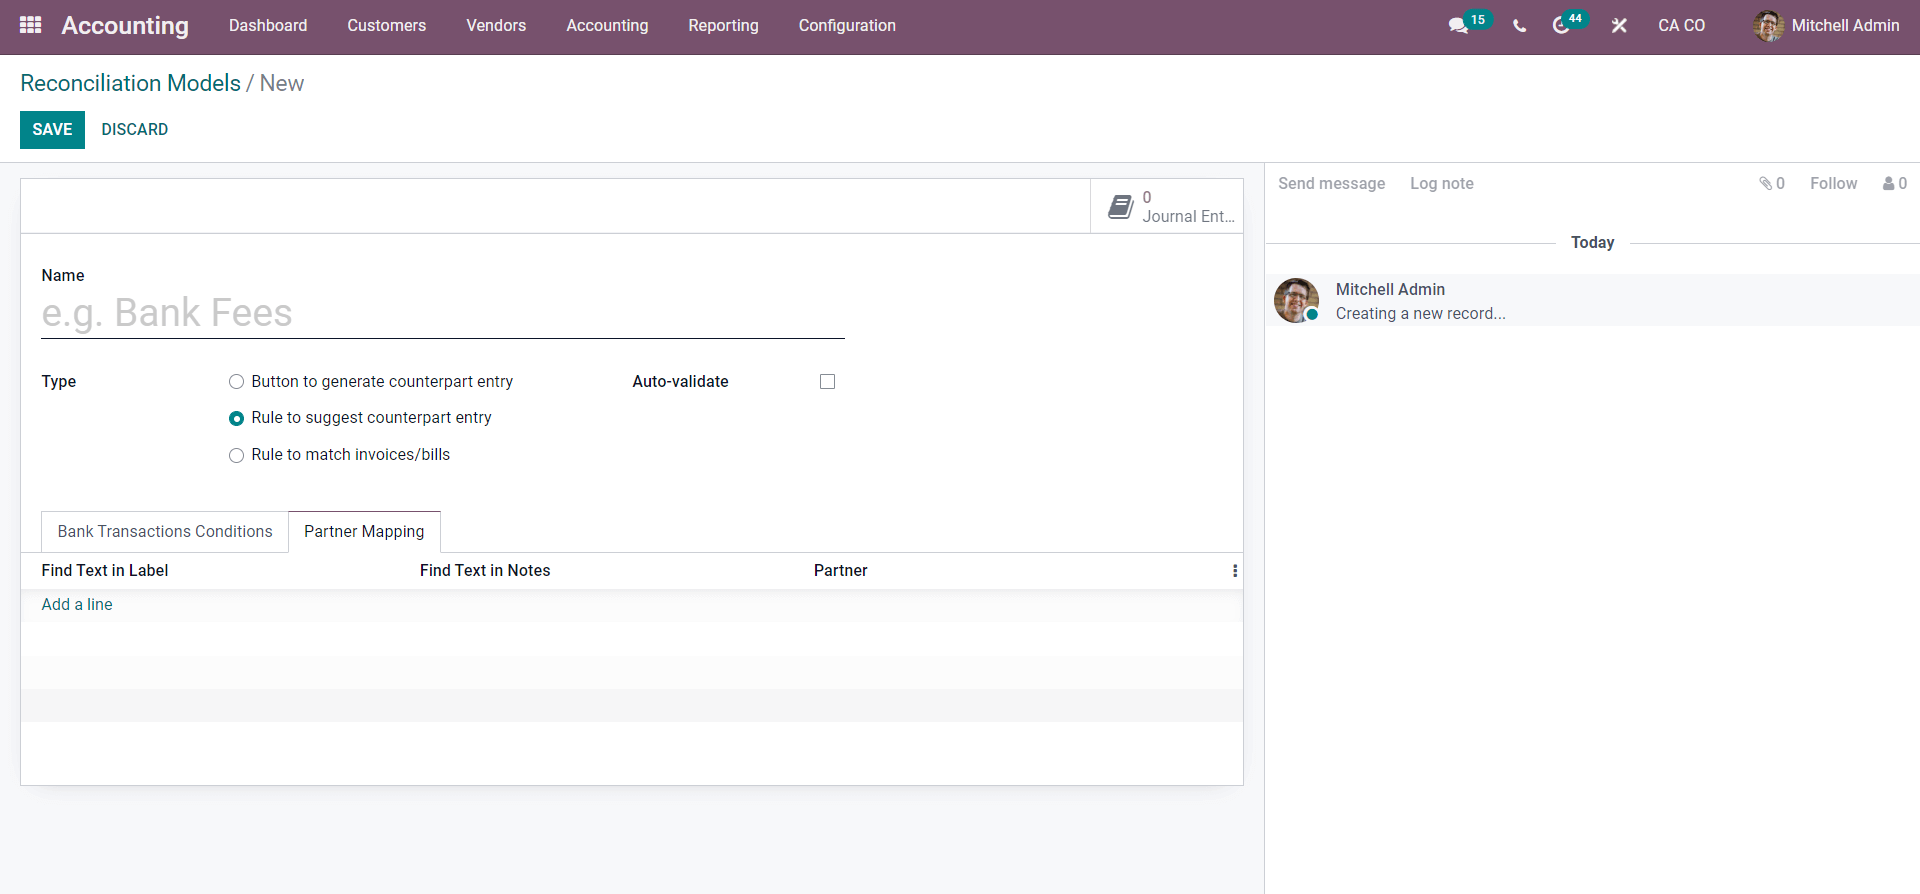Click the Journal Entries book icon
Viewport: 1920px width, 894px height.
[x=1121, y=207]
